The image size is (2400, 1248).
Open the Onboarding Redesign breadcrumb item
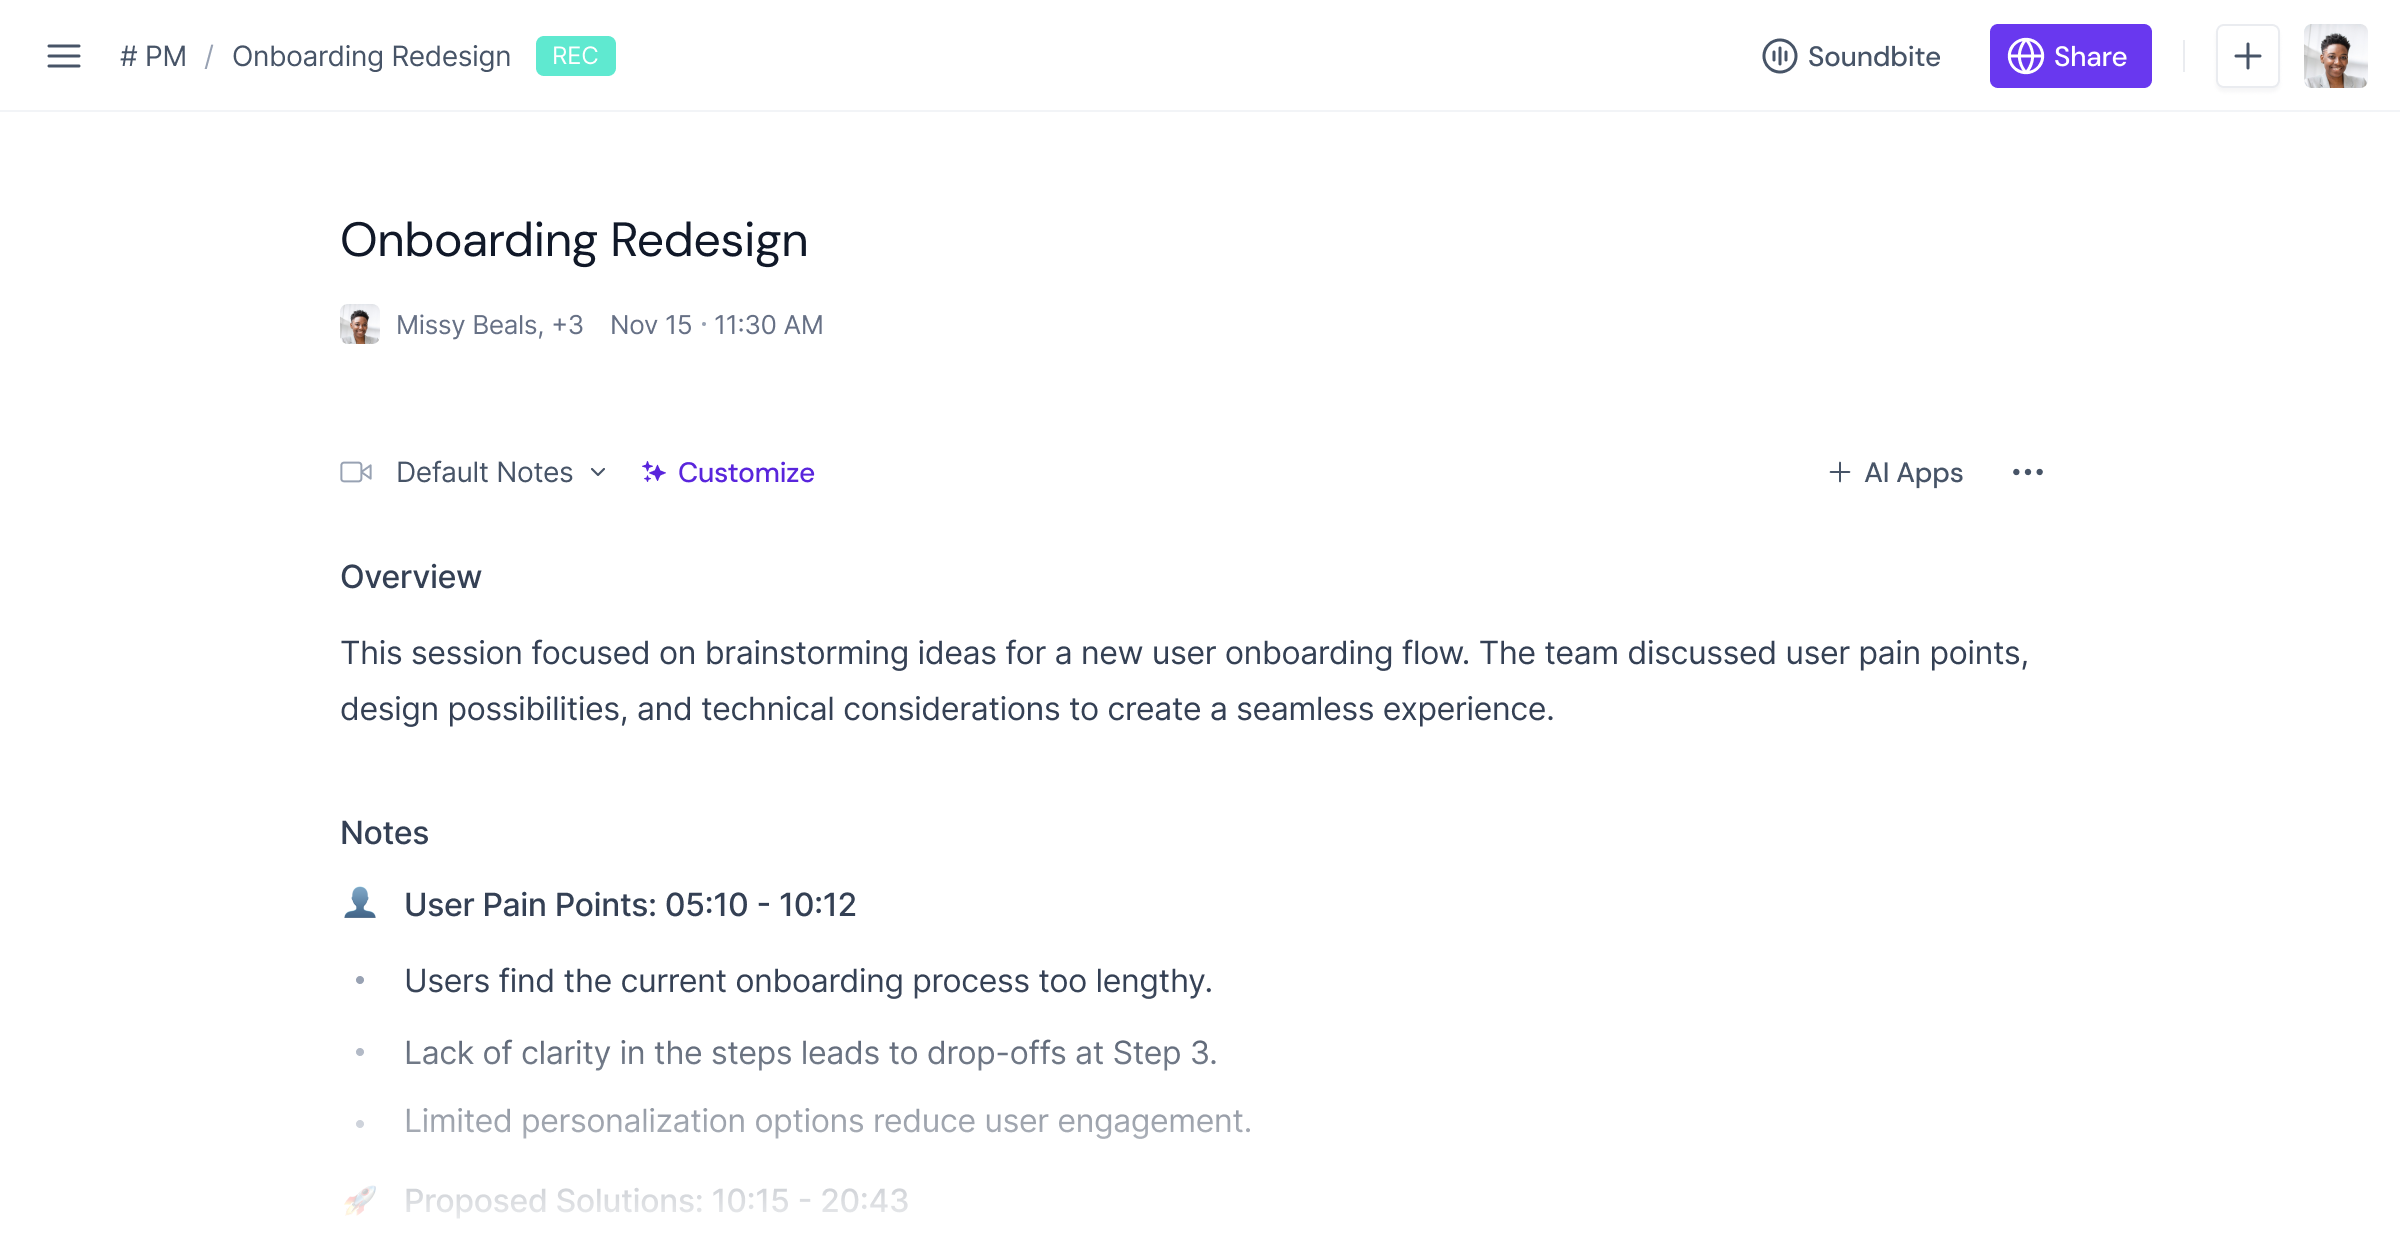371,56
